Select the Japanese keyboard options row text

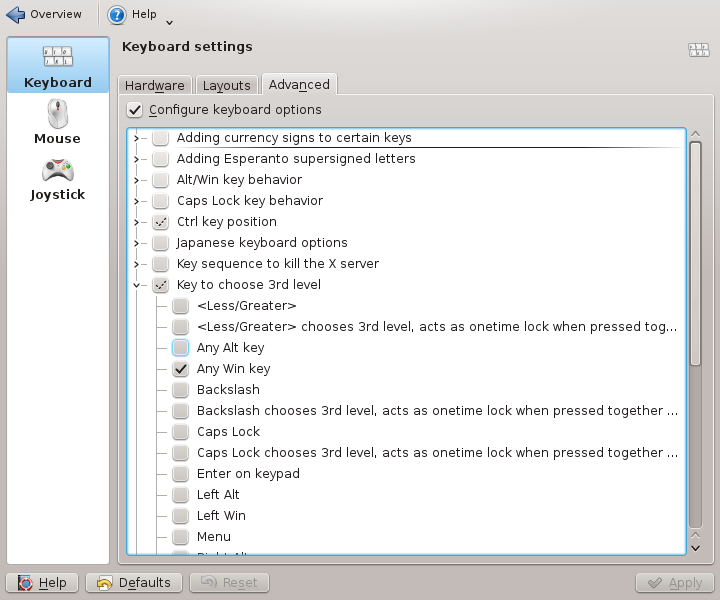click(262, 243)
